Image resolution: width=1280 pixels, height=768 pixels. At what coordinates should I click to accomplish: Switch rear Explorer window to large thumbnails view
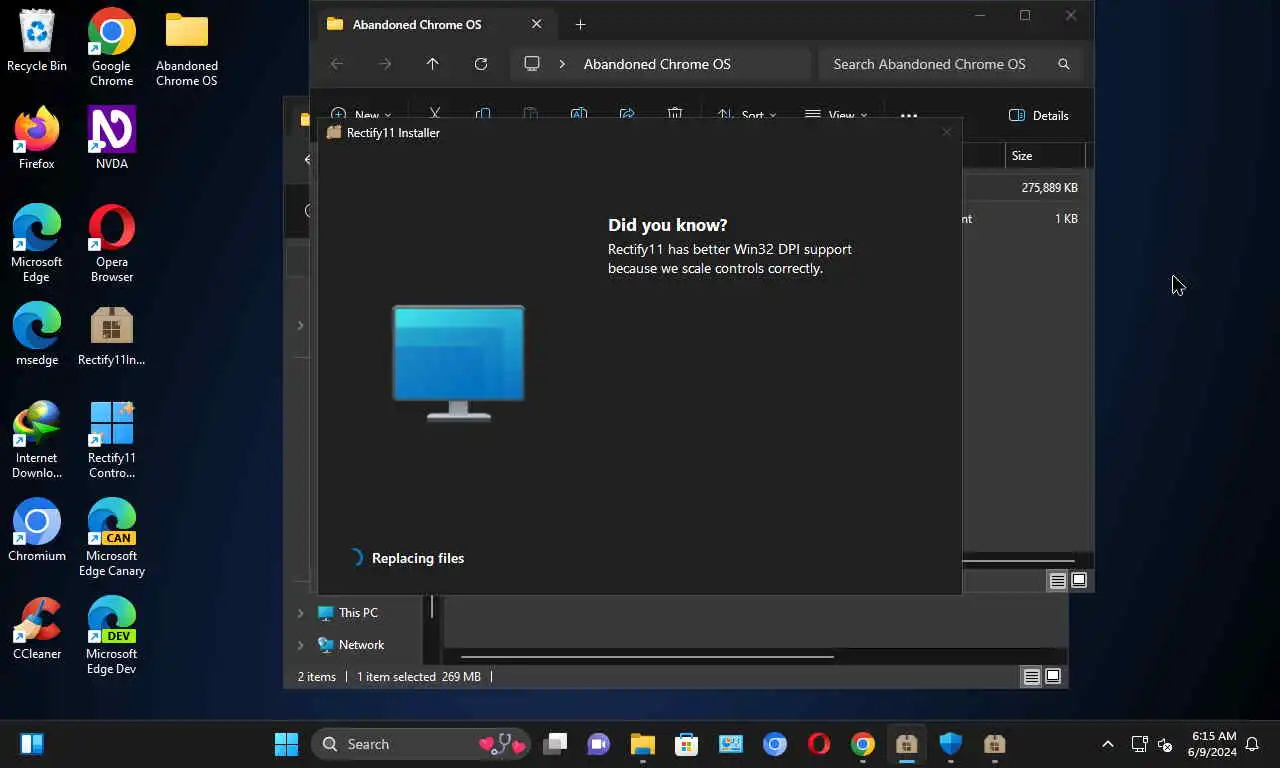[x=1053, y=677]
